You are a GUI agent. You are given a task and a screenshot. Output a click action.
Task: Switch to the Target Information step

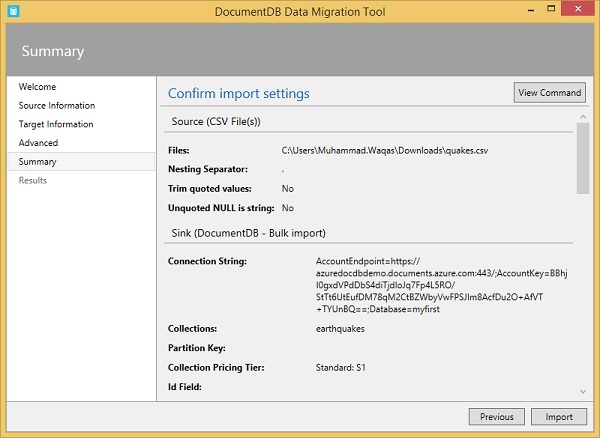(56, 124)
